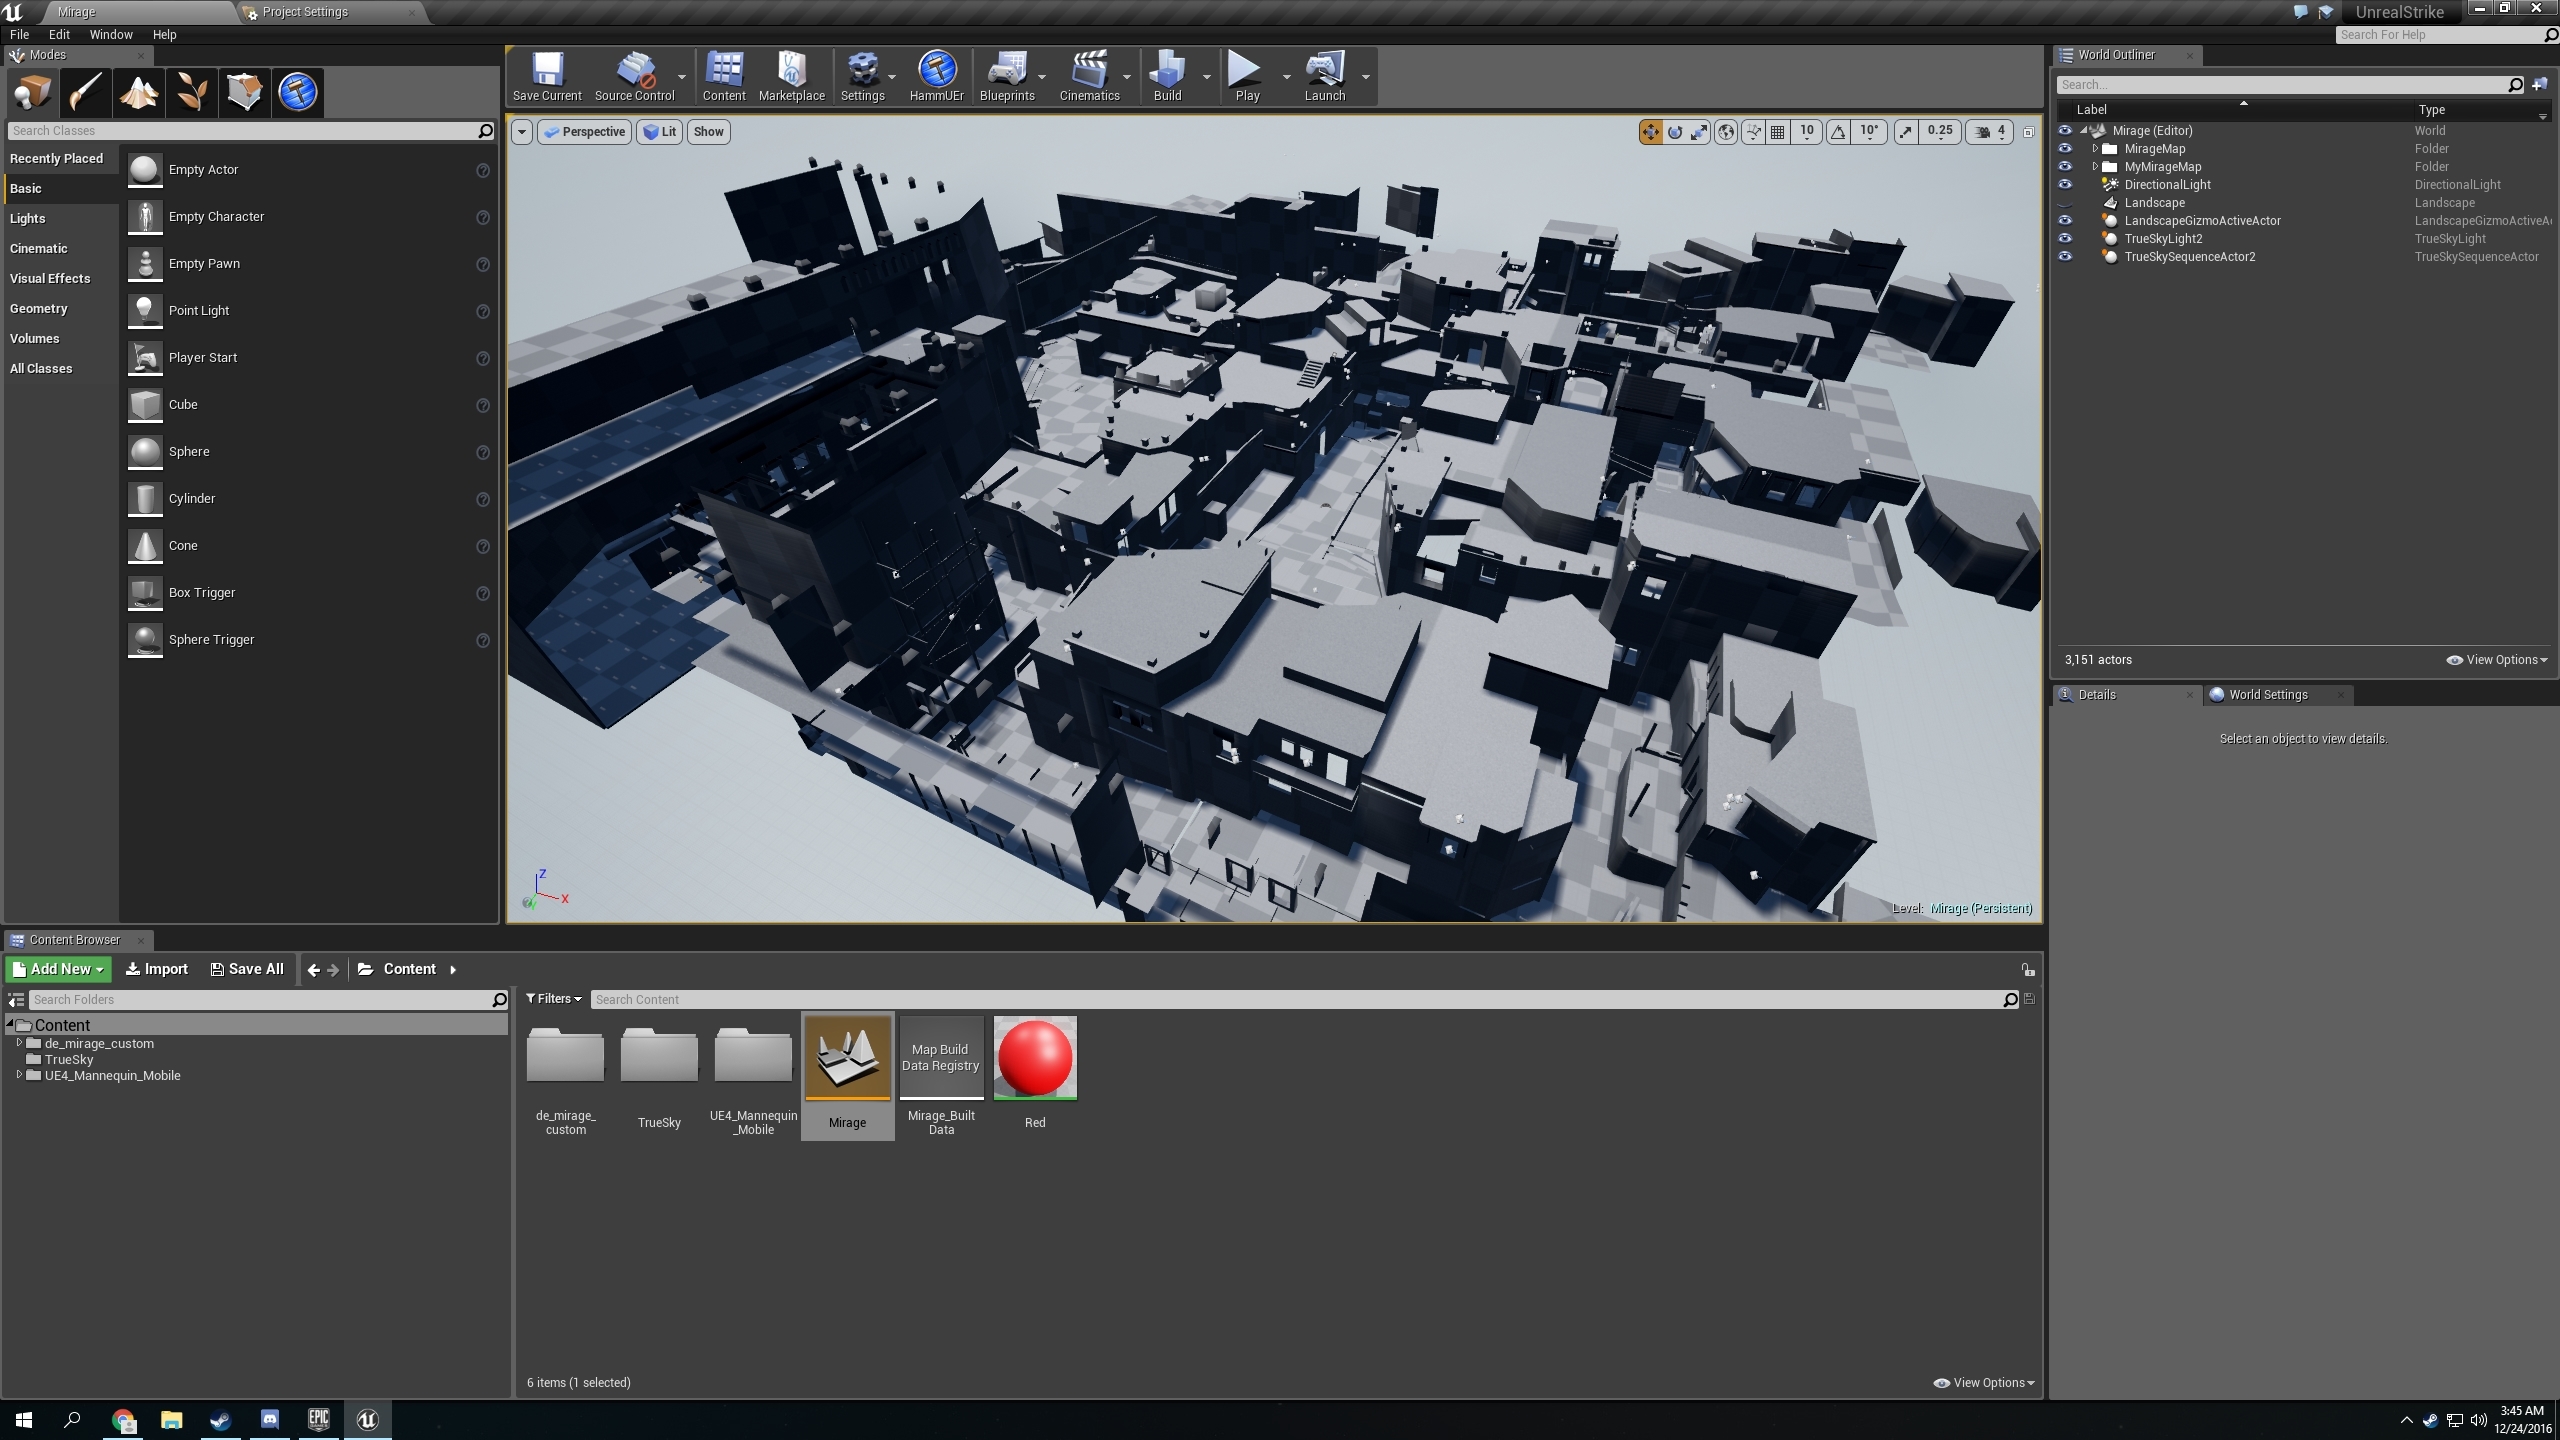Screen dimensions: 2560x1440
Task: Activate the Place mode icon
Action: (33, 92)
